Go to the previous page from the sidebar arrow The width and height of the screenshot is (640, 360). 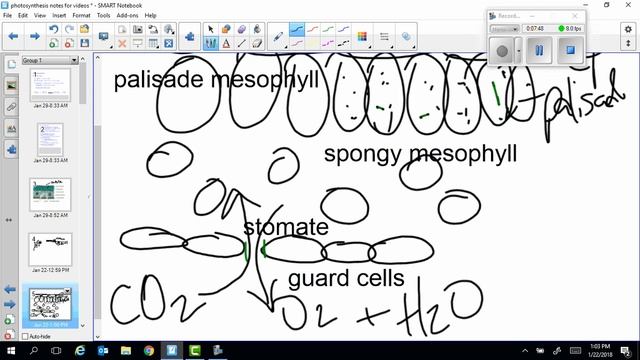click(x=10, y=290)
